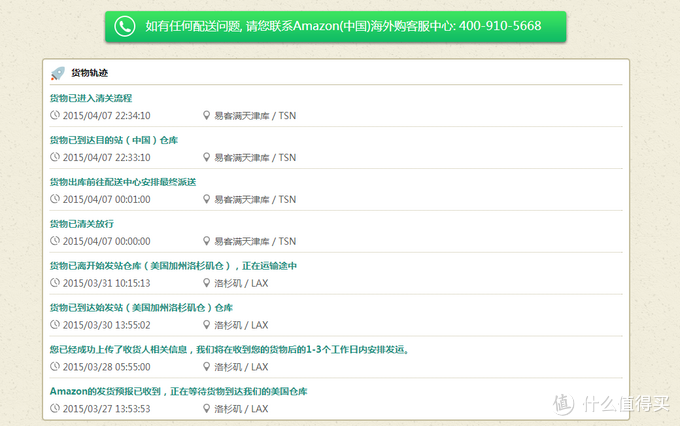Click the clock icon next to 2015/03/27 13:53:53

click(55, 408)
